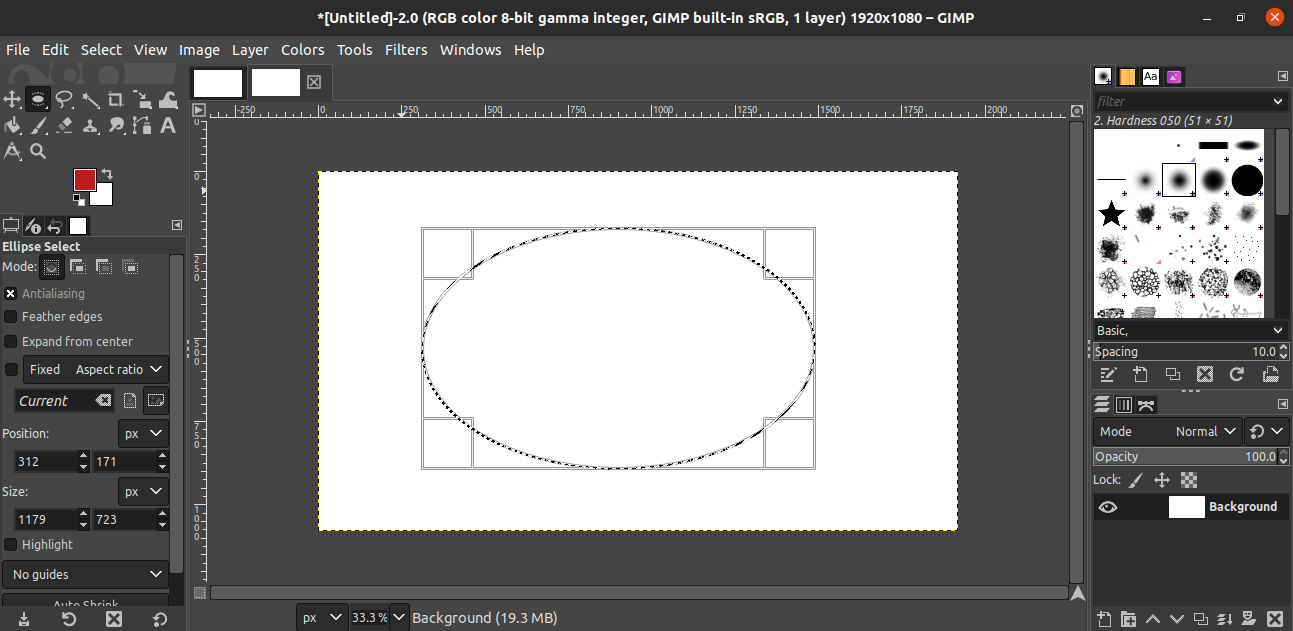Enable Feather edges option

coord(11,317)
